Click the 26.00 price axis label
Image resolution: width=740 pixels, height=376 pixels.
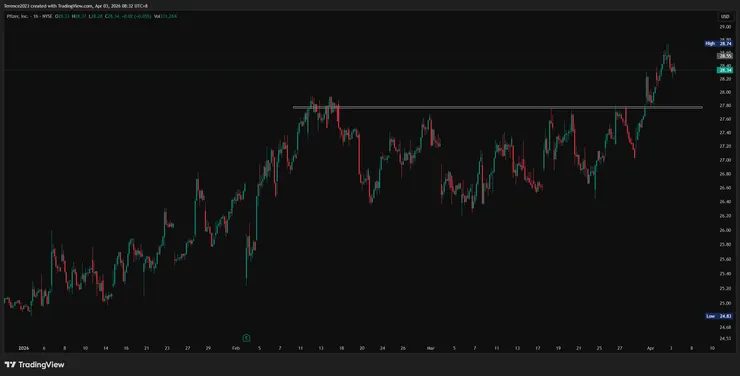tap(725, 230)
